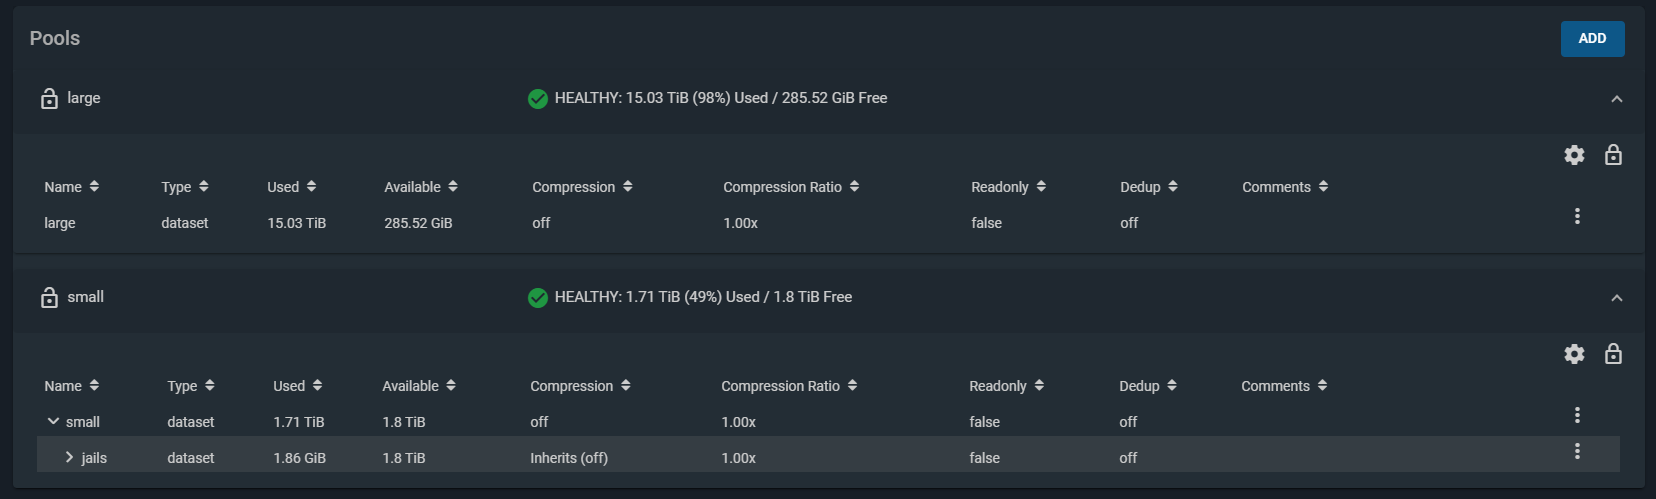The height and width of the screenshot is (499, 1656).
Task: Sort large pool table by Readonly column
Action: [x=1009, y=187]
